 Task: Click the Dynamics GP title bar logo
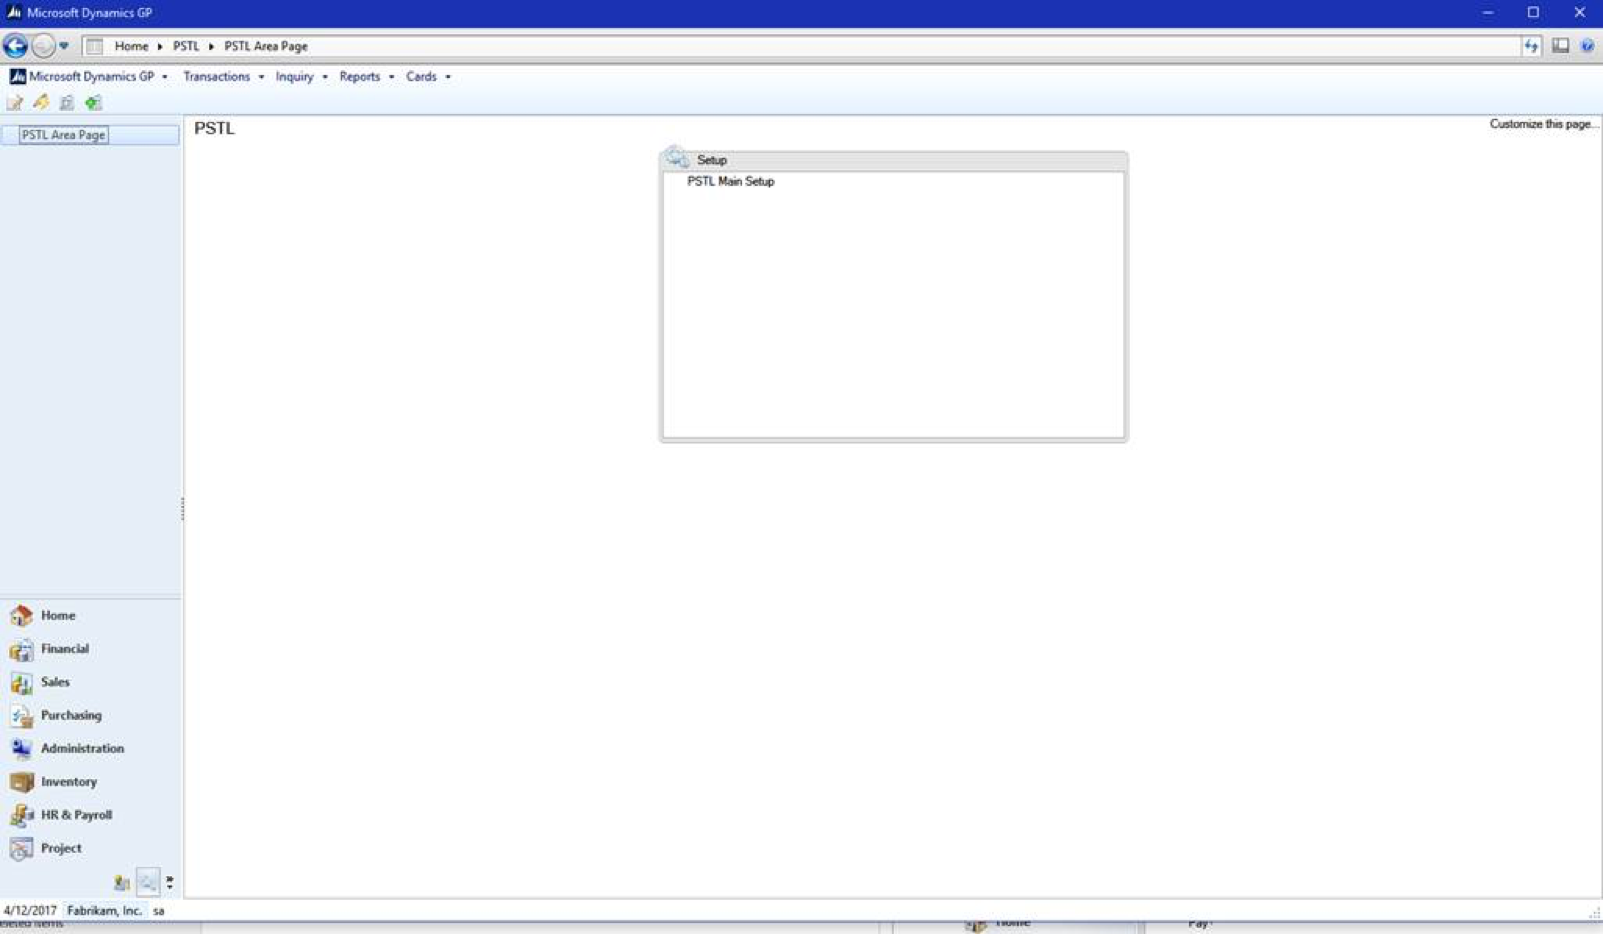point(14,13)
